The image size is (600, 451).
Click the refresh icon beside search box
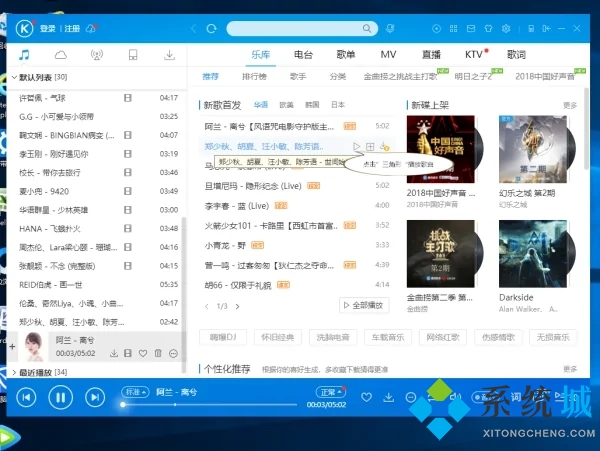coord(213,28)
